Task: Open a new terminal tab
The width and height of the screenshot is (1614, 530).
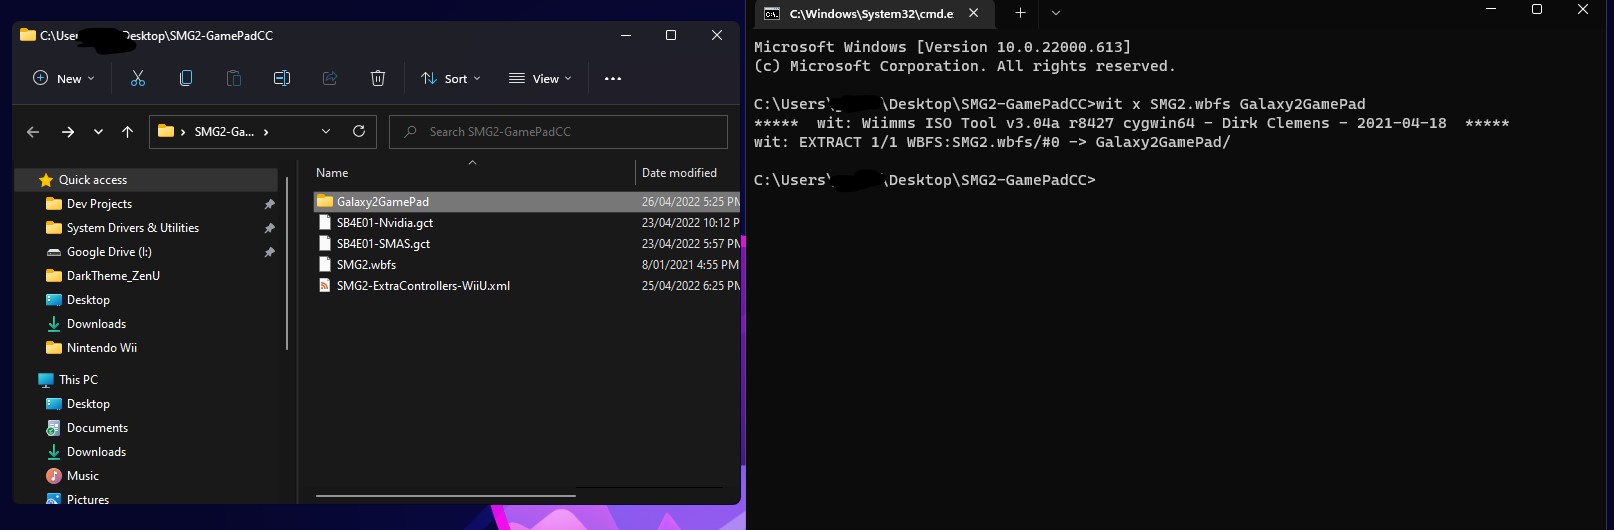Action: coord(1020,13)
